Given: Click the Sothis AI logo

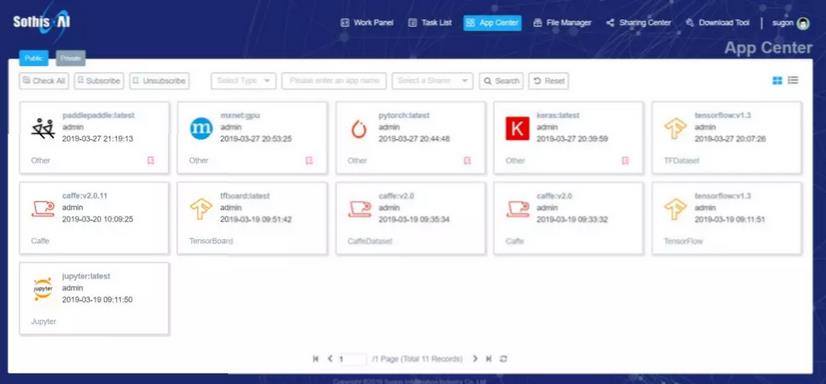Looking at the screenshot, I should (42, 22).
